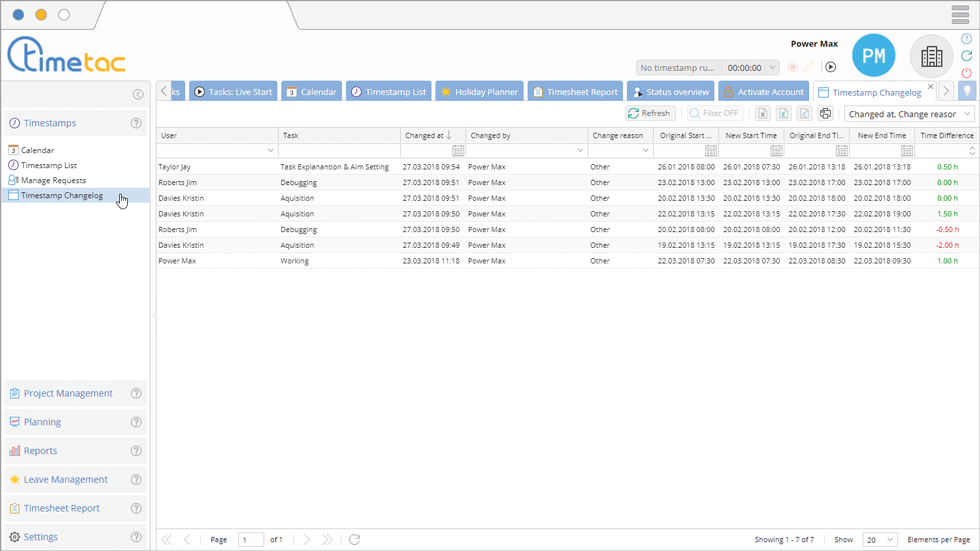Click the lightbulb tips icon
Screen dimensions: 980x551
click(x=967, y=91)
